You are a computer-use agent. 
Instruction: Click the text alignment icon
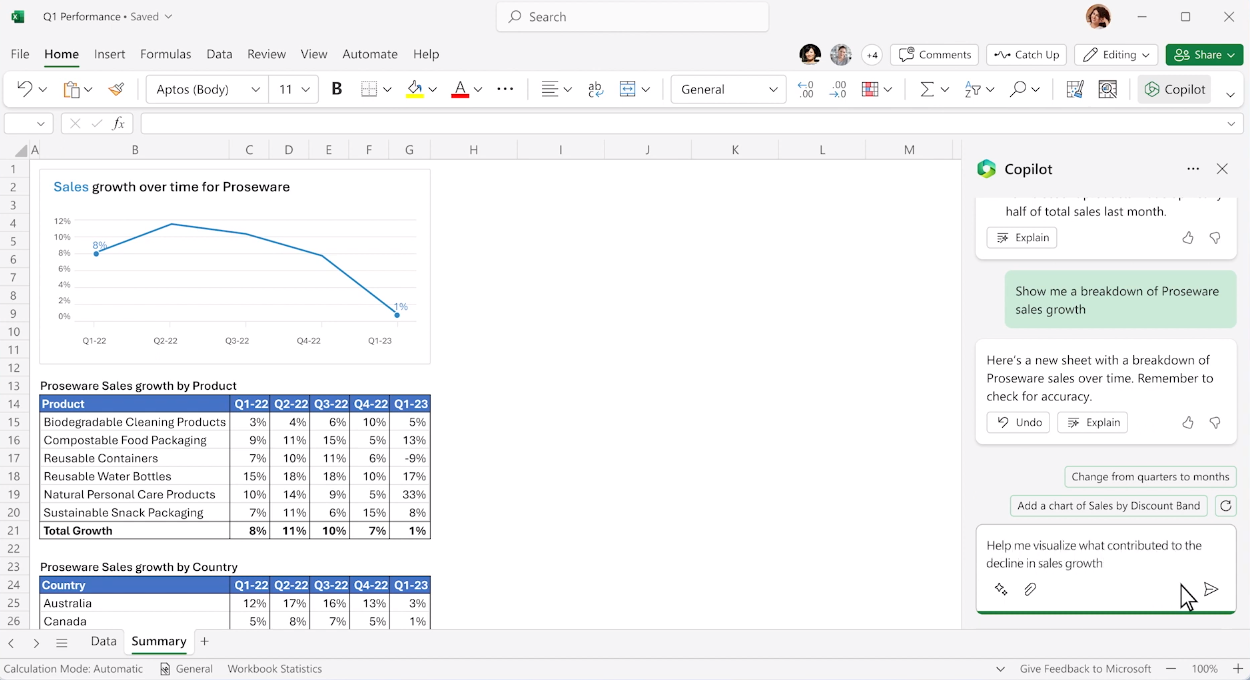point(549,89)
